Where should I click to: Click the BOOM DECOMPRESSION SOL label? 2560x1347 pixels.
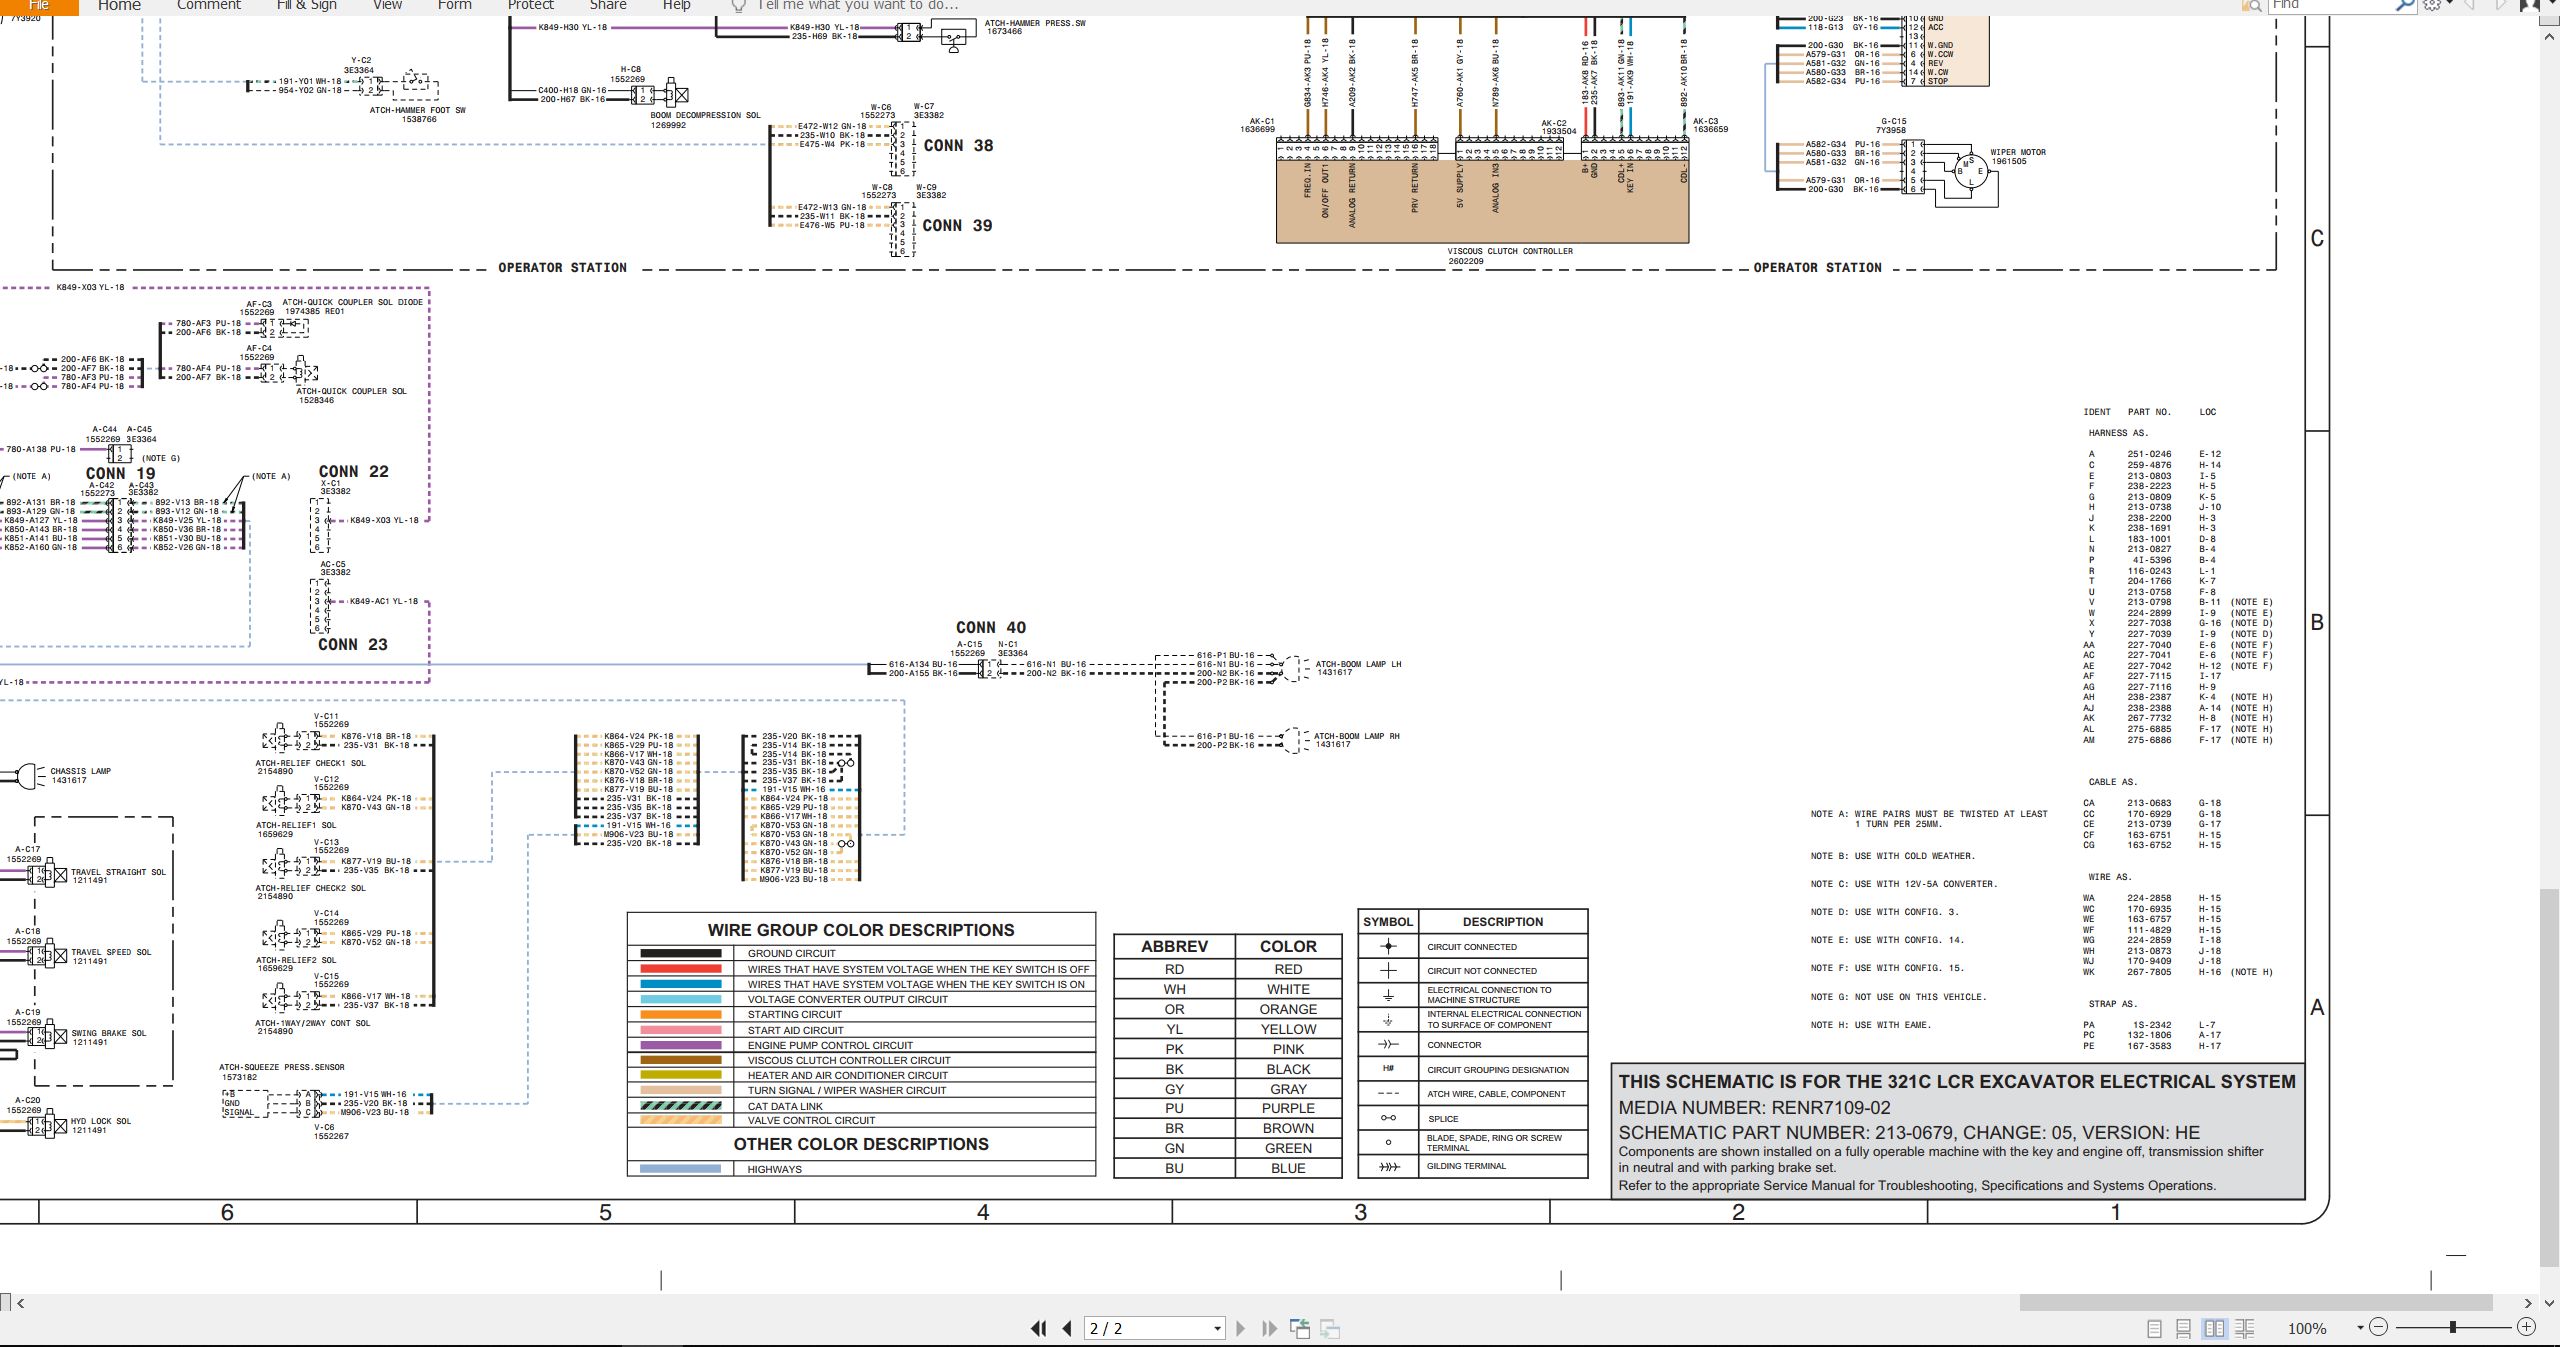(x=705, y=115)
